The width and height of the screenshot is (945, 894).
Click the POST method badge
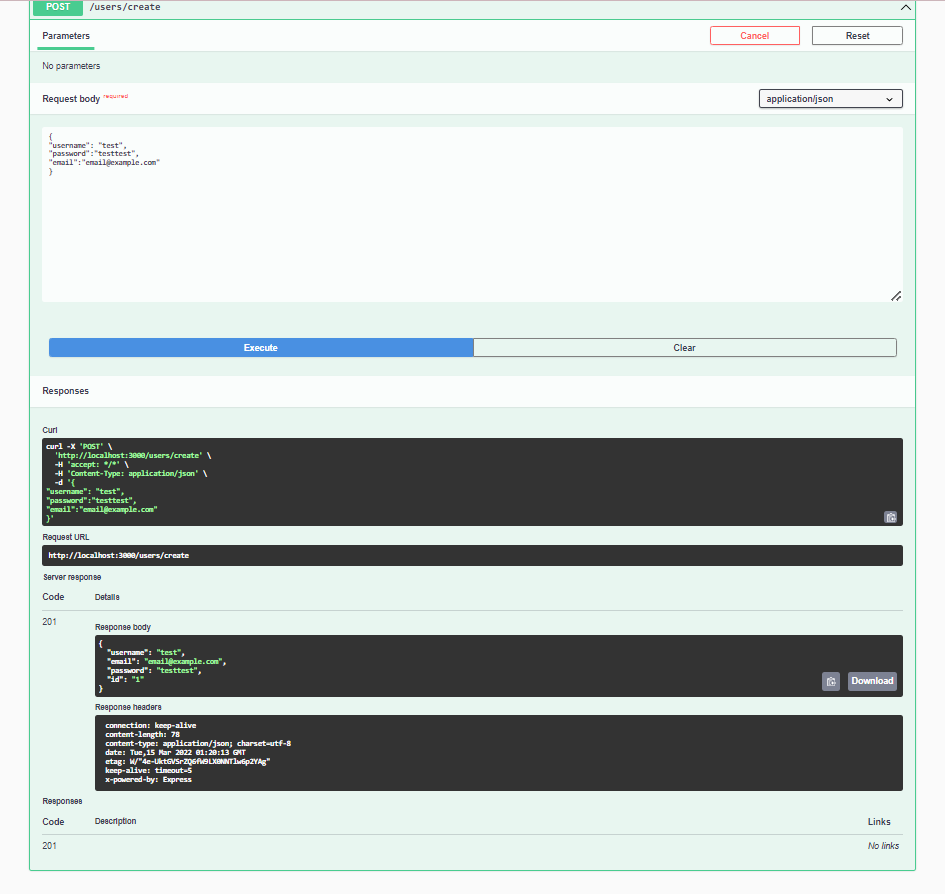pos(58,7)
